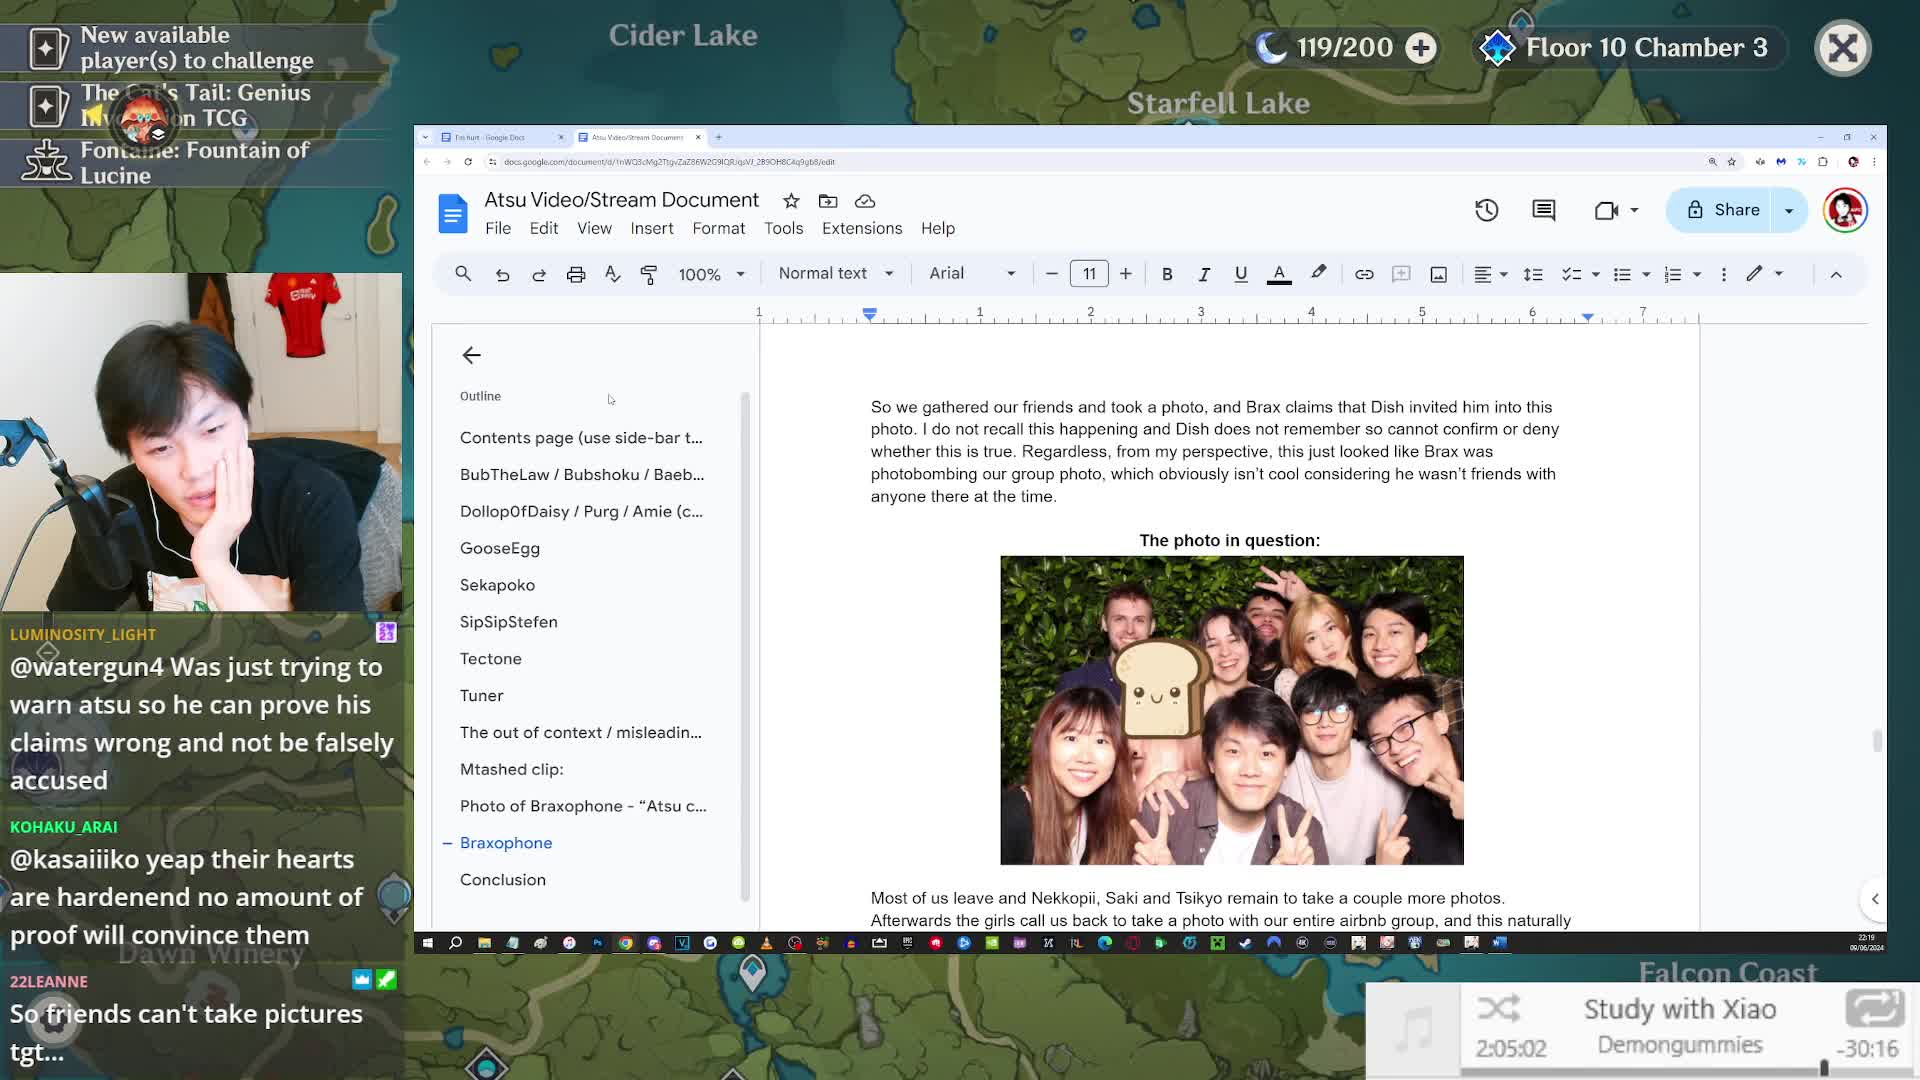Jump to the GooseEgg outline heading

[500, 548]
